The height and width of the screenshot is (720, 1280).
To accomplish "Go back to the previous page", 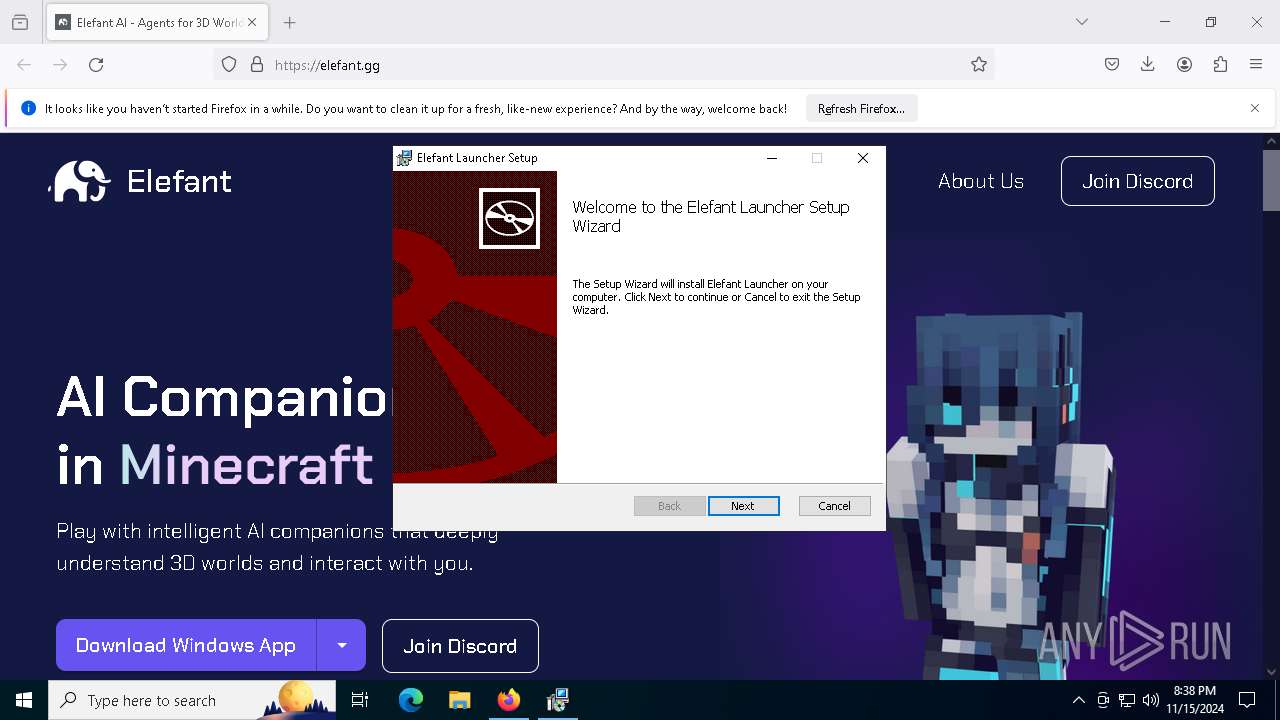I will pos(24,65).
